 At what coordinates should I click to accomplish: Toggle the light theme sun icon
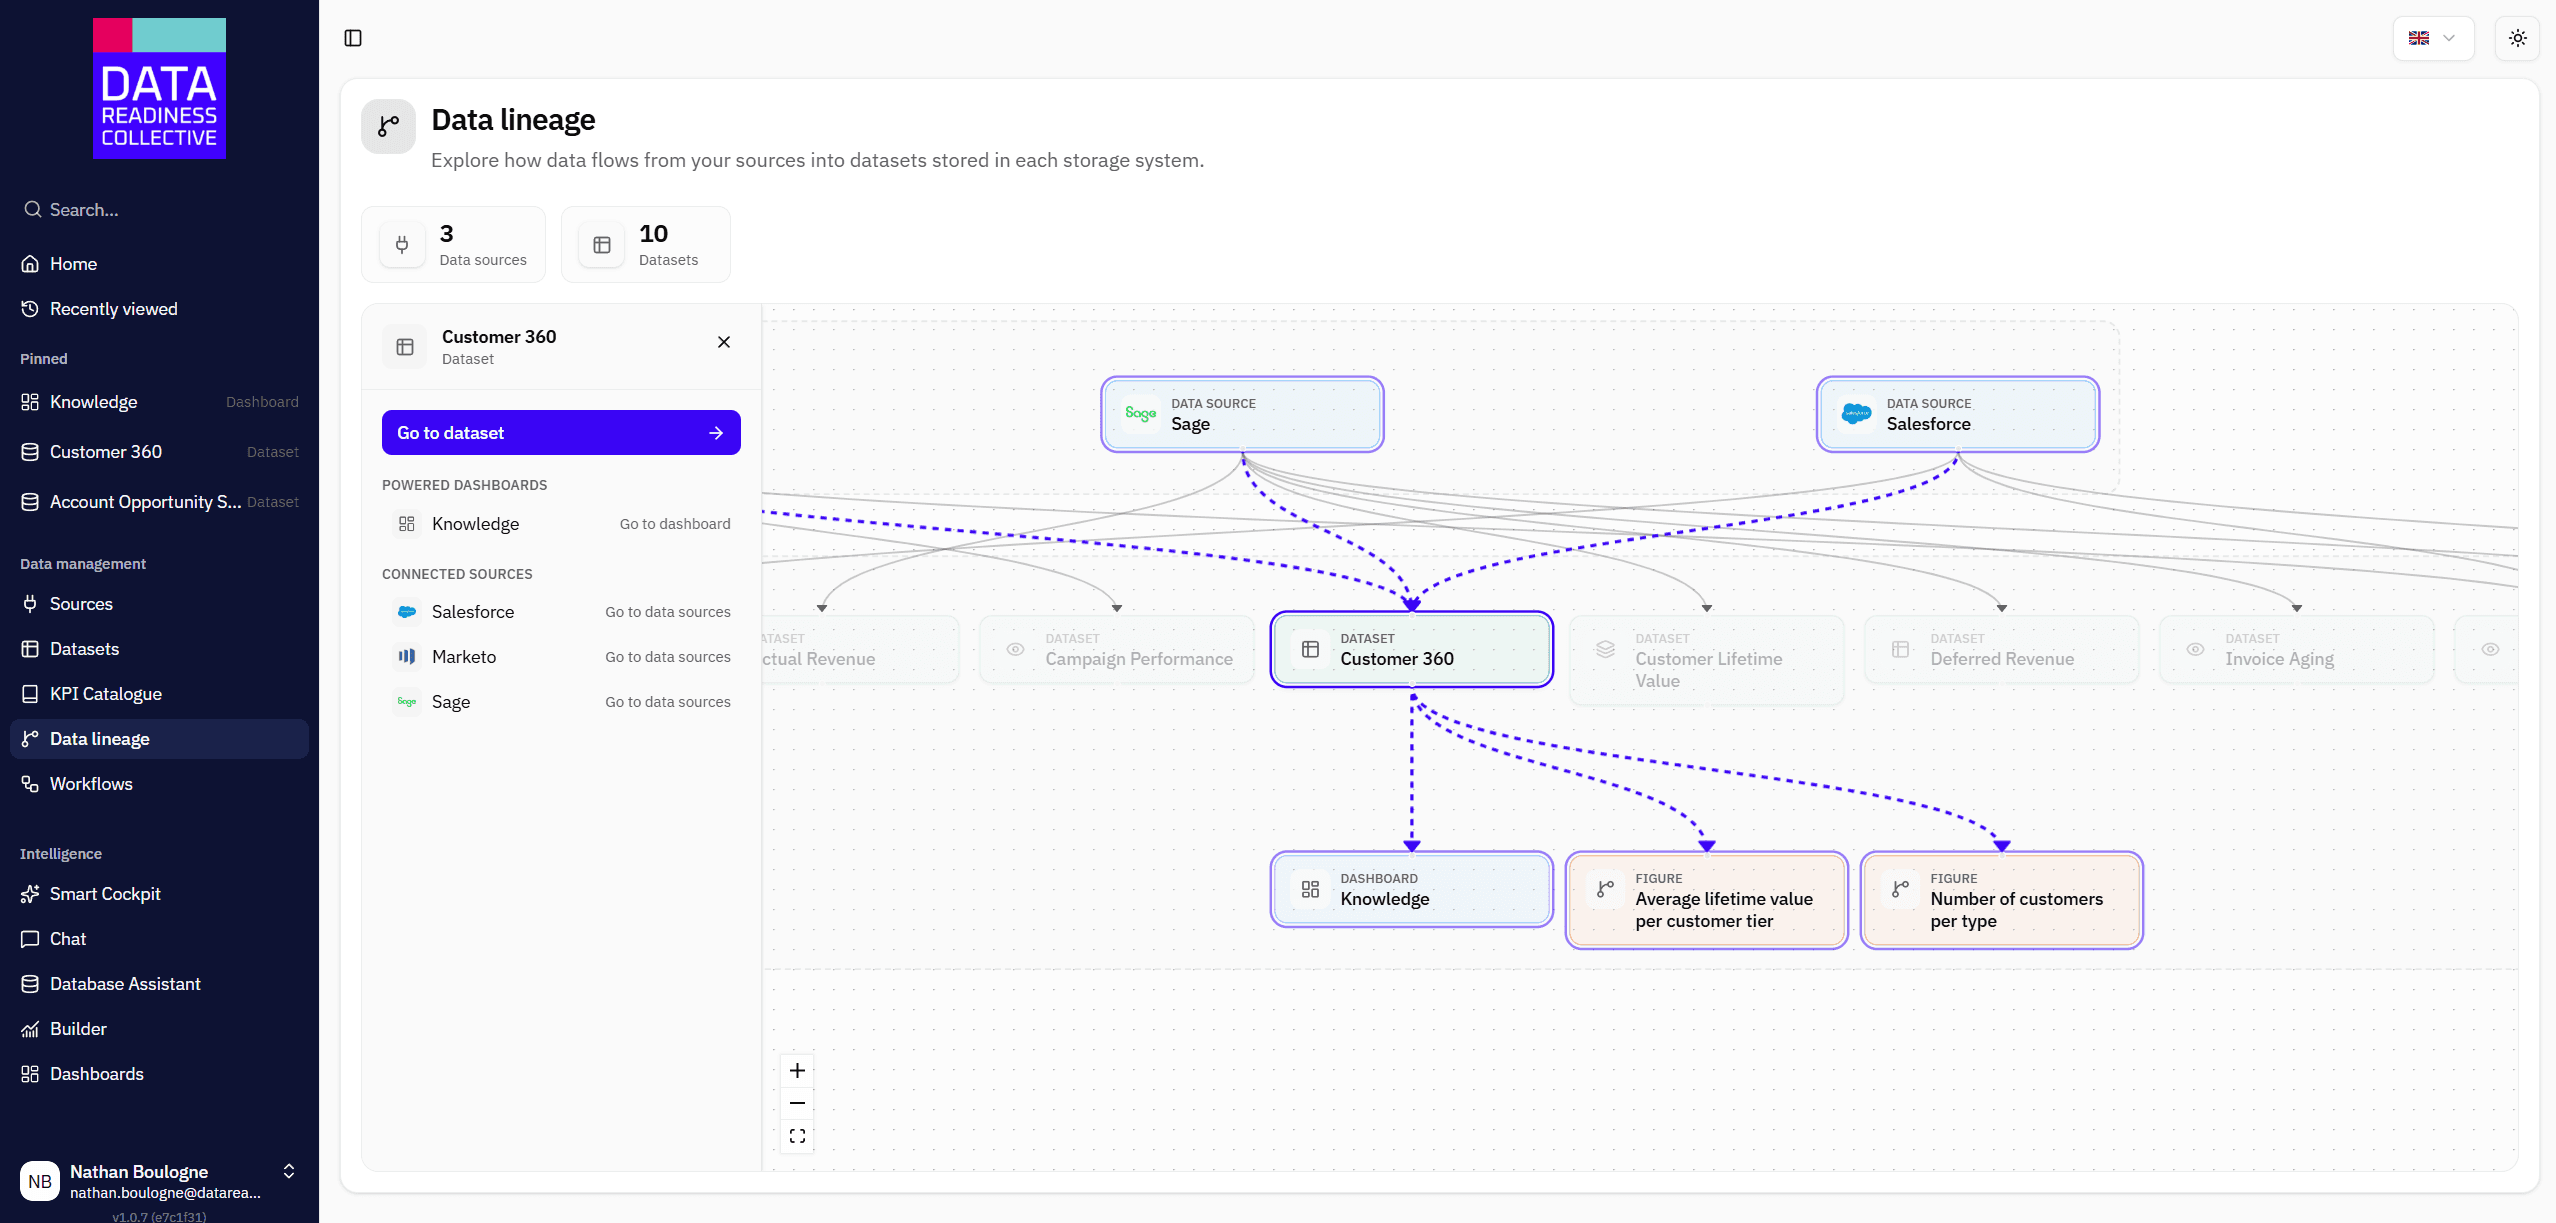coord(2517,38)
